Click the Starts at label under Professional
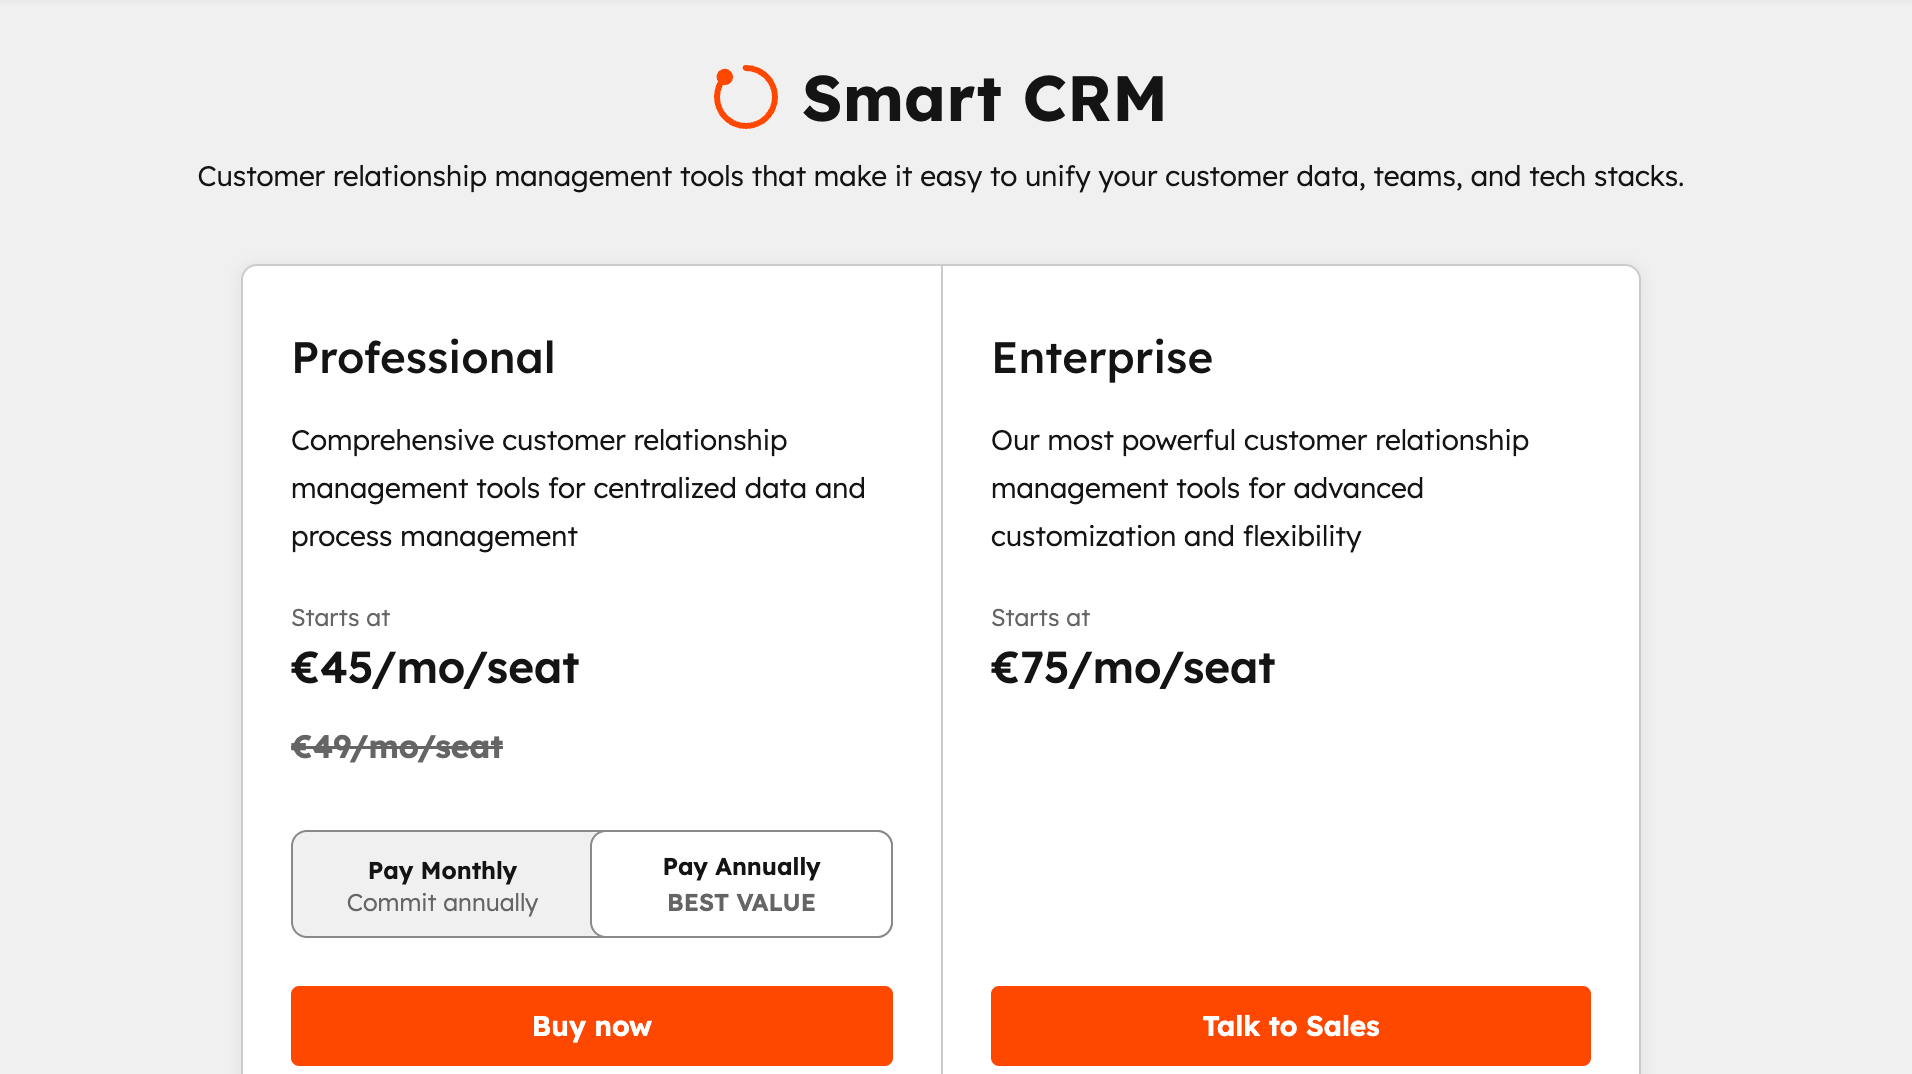1912x1074 pixels. pyautogui.click(x=340, y=618)
